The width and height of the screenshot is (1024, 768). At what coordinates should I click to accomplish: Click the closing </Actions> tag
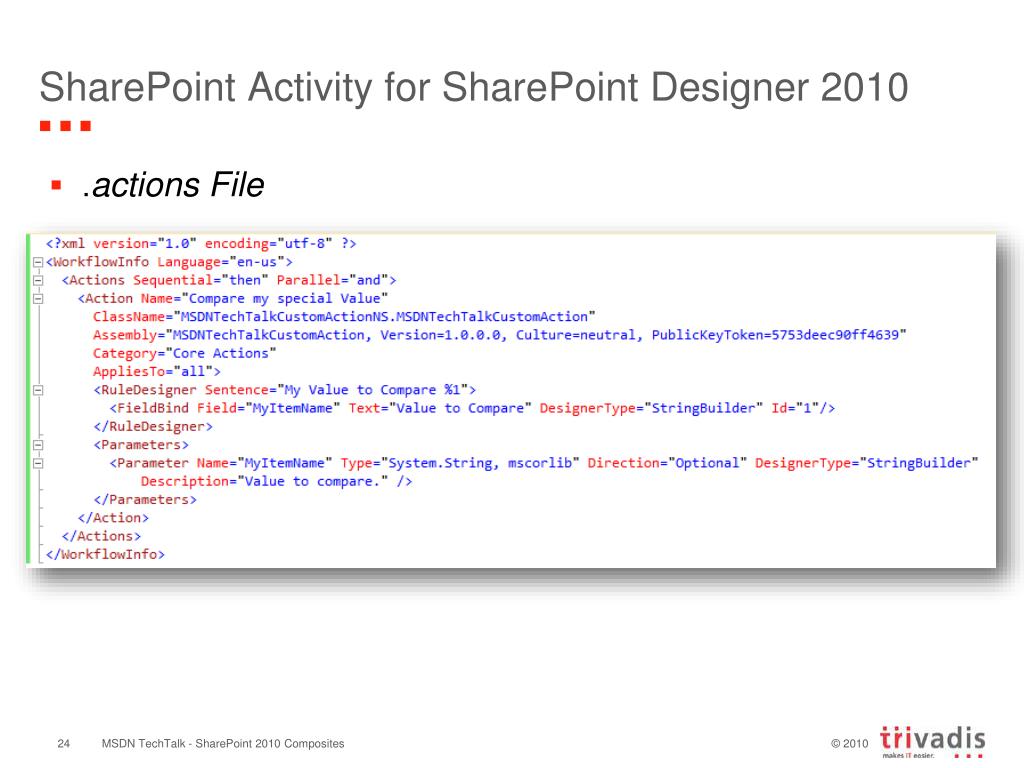pyautogui.click(x=101, y=536)
